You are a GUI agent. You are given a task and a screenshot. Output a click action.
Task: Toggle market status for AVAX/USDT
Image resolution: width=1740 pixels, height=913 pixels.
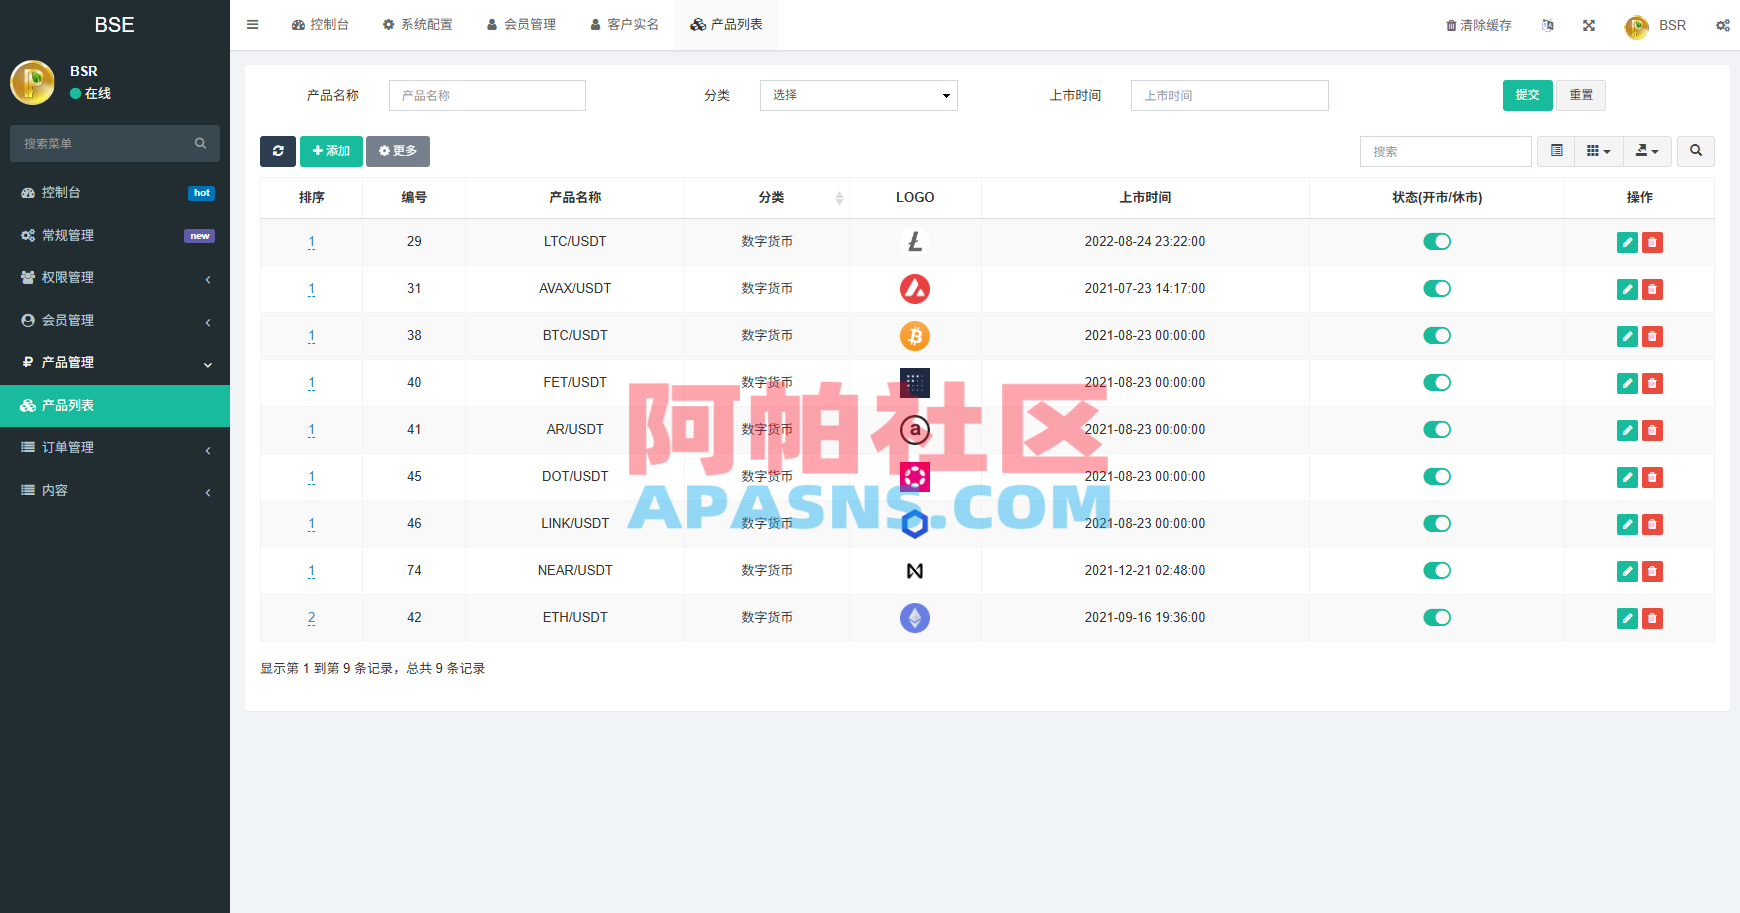click(1437, 289)
